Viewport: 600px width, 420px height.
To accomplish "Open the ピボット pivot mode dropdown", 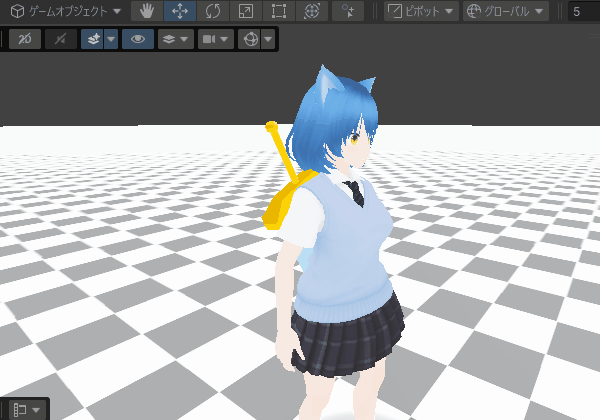I will coord(421,11).
